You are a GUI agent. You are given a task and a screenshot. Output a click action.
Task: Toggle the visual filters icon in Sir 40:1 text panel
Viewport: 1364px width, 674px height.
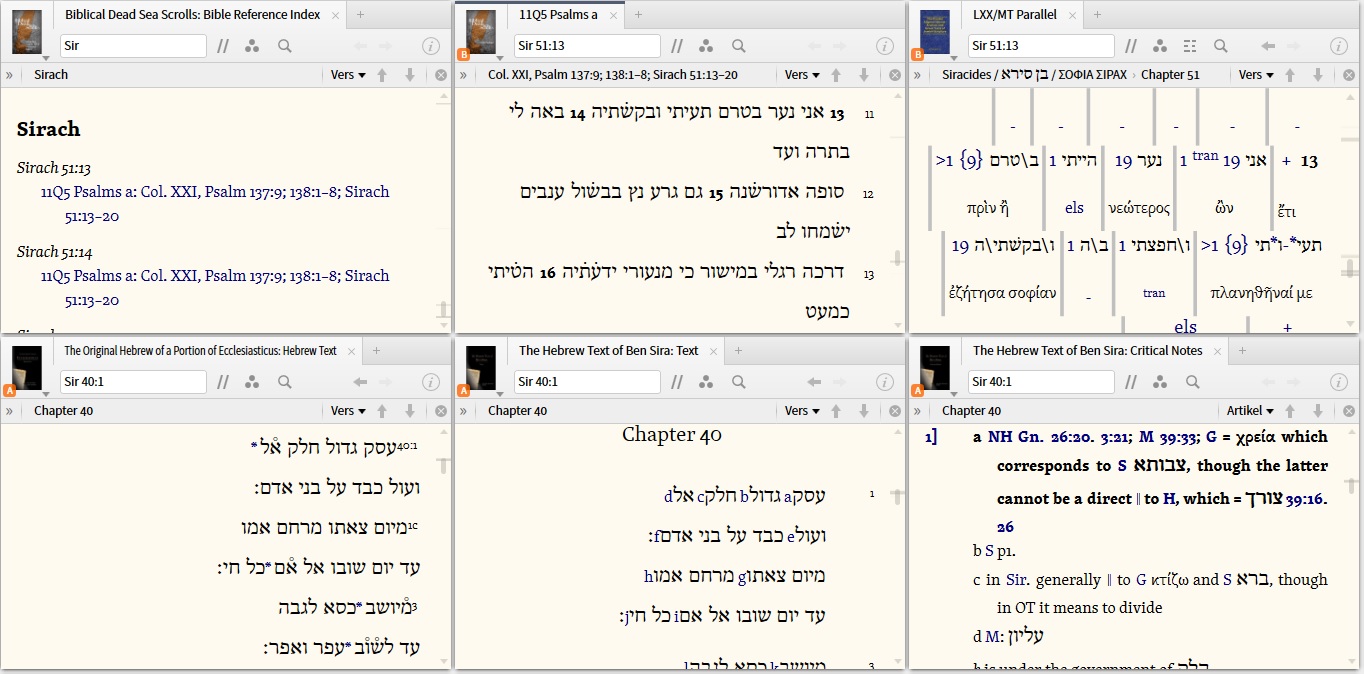706,382
